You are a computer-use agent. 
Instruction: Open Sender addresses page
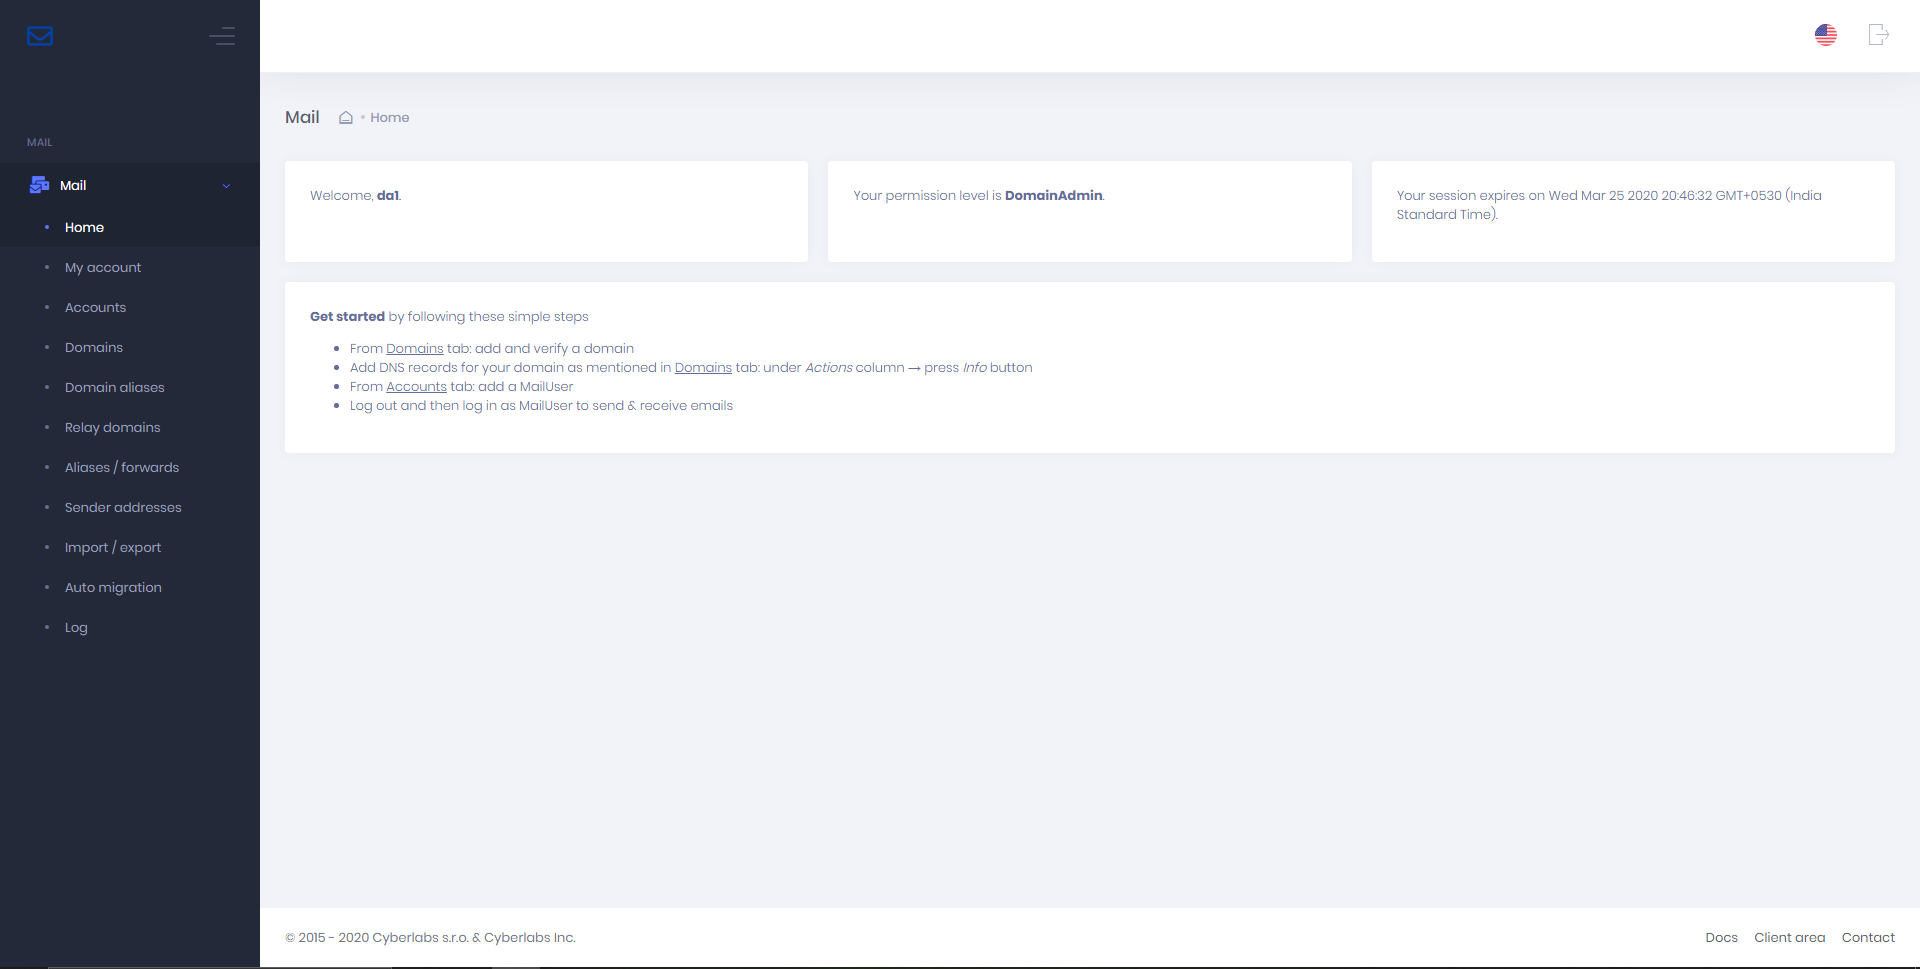[x=123, y=507]
